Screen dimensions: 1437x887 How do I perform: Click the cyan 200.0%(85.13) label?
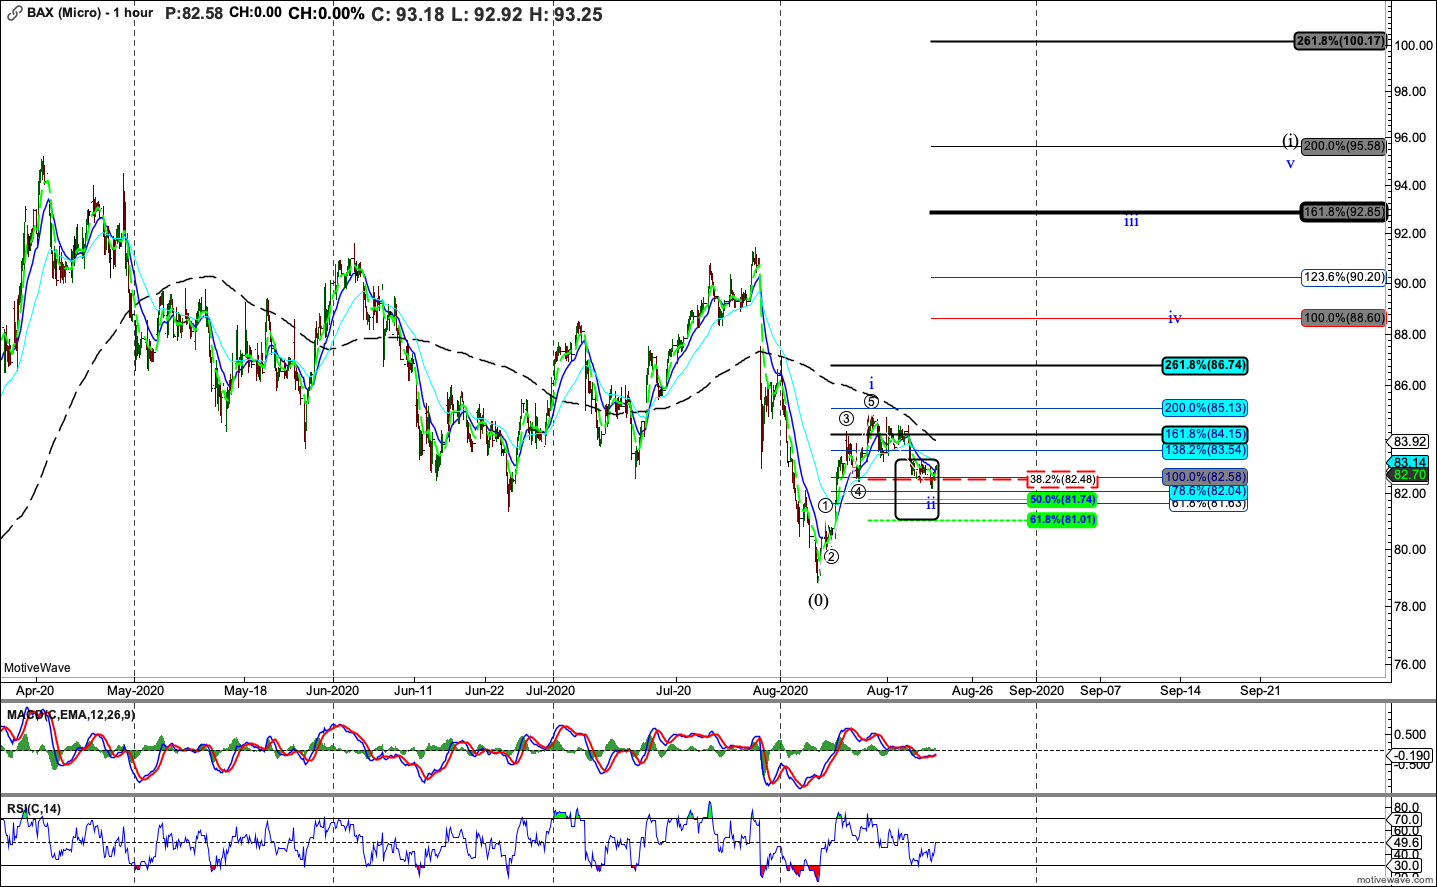pyautogui.click(x=1205, y=408)
